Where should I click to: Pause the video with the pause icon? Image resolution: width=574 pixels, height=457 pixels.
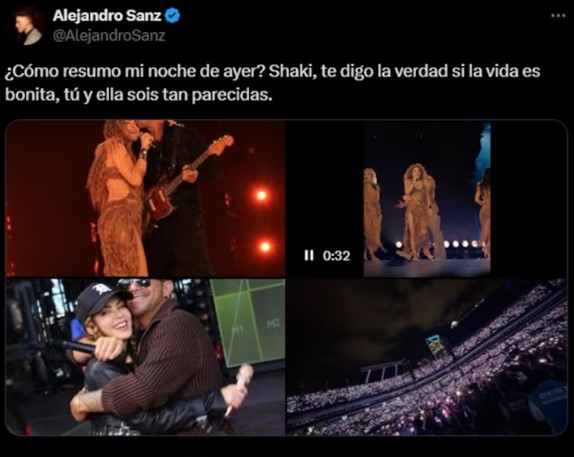pos(309,255)
